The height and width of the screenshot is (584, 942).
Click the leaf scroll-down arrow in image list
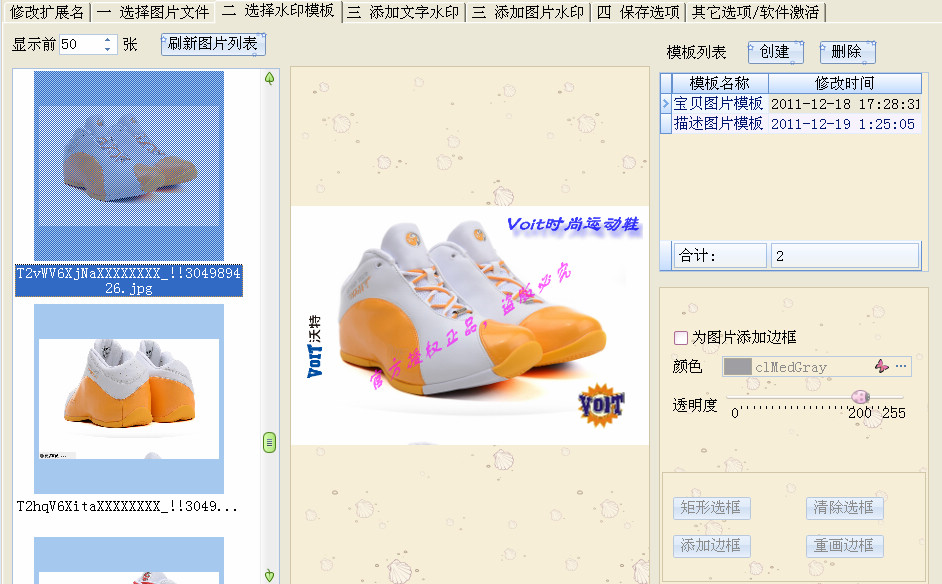click(x=269, y=575)
